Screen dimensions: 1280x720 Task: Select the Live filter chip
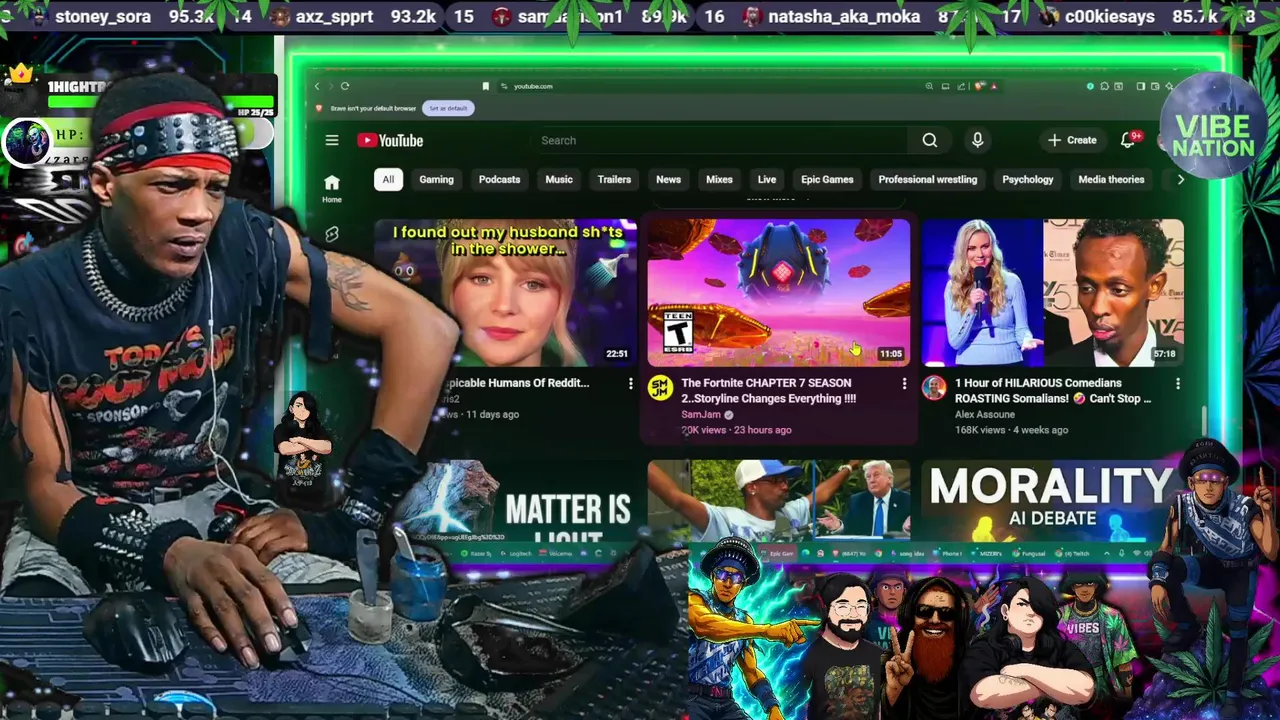767,179
